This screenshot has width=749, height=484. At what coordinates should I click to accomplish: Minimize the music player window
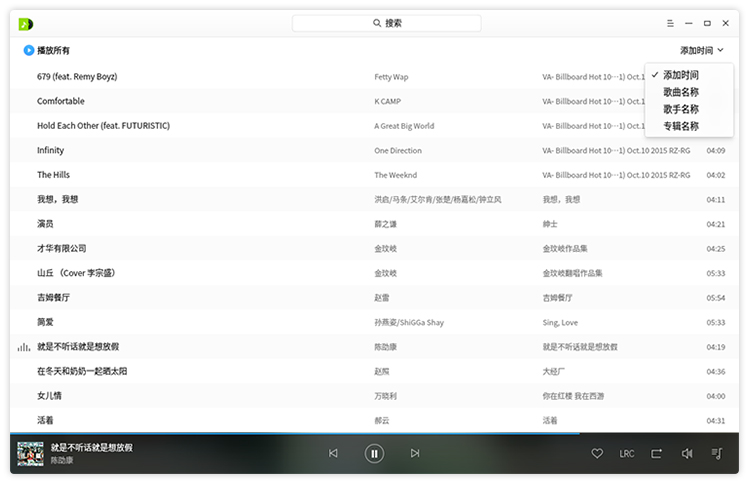(x=688, y=23)
